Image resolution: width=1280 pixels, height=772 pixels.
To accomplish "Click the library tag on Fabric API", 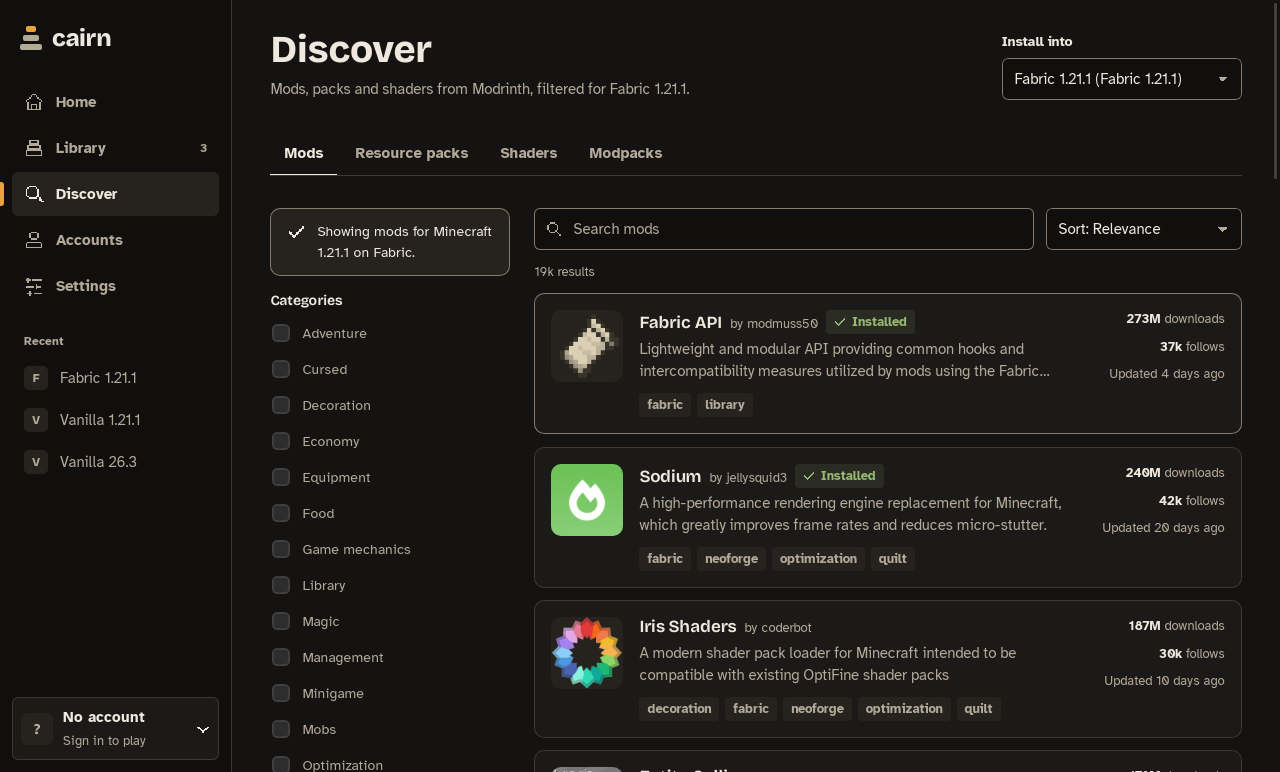I will coord(724,405).
